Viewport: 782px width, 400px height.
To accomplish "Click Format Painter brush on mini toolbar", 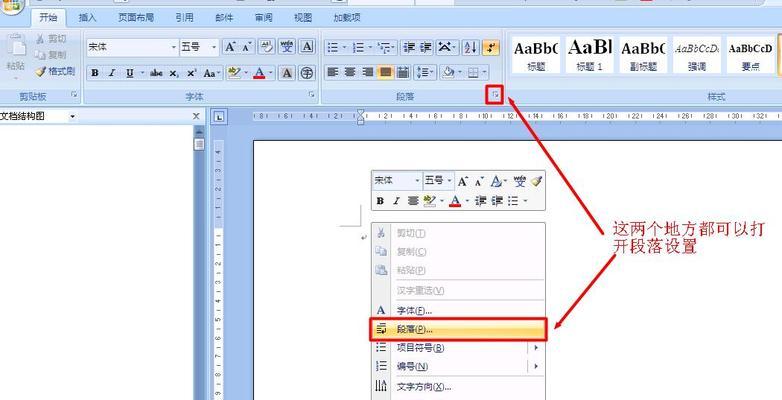I will [536, 182].
